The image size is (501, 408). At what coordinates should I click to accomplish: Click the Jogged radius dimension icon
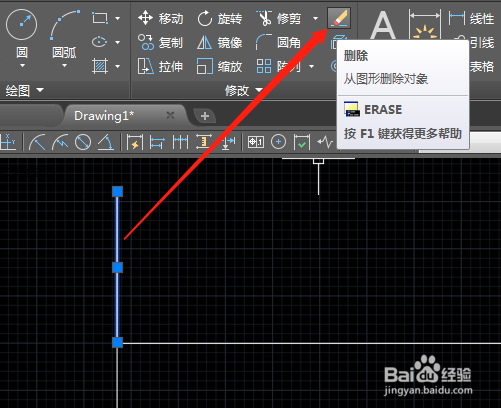(60, 142)
